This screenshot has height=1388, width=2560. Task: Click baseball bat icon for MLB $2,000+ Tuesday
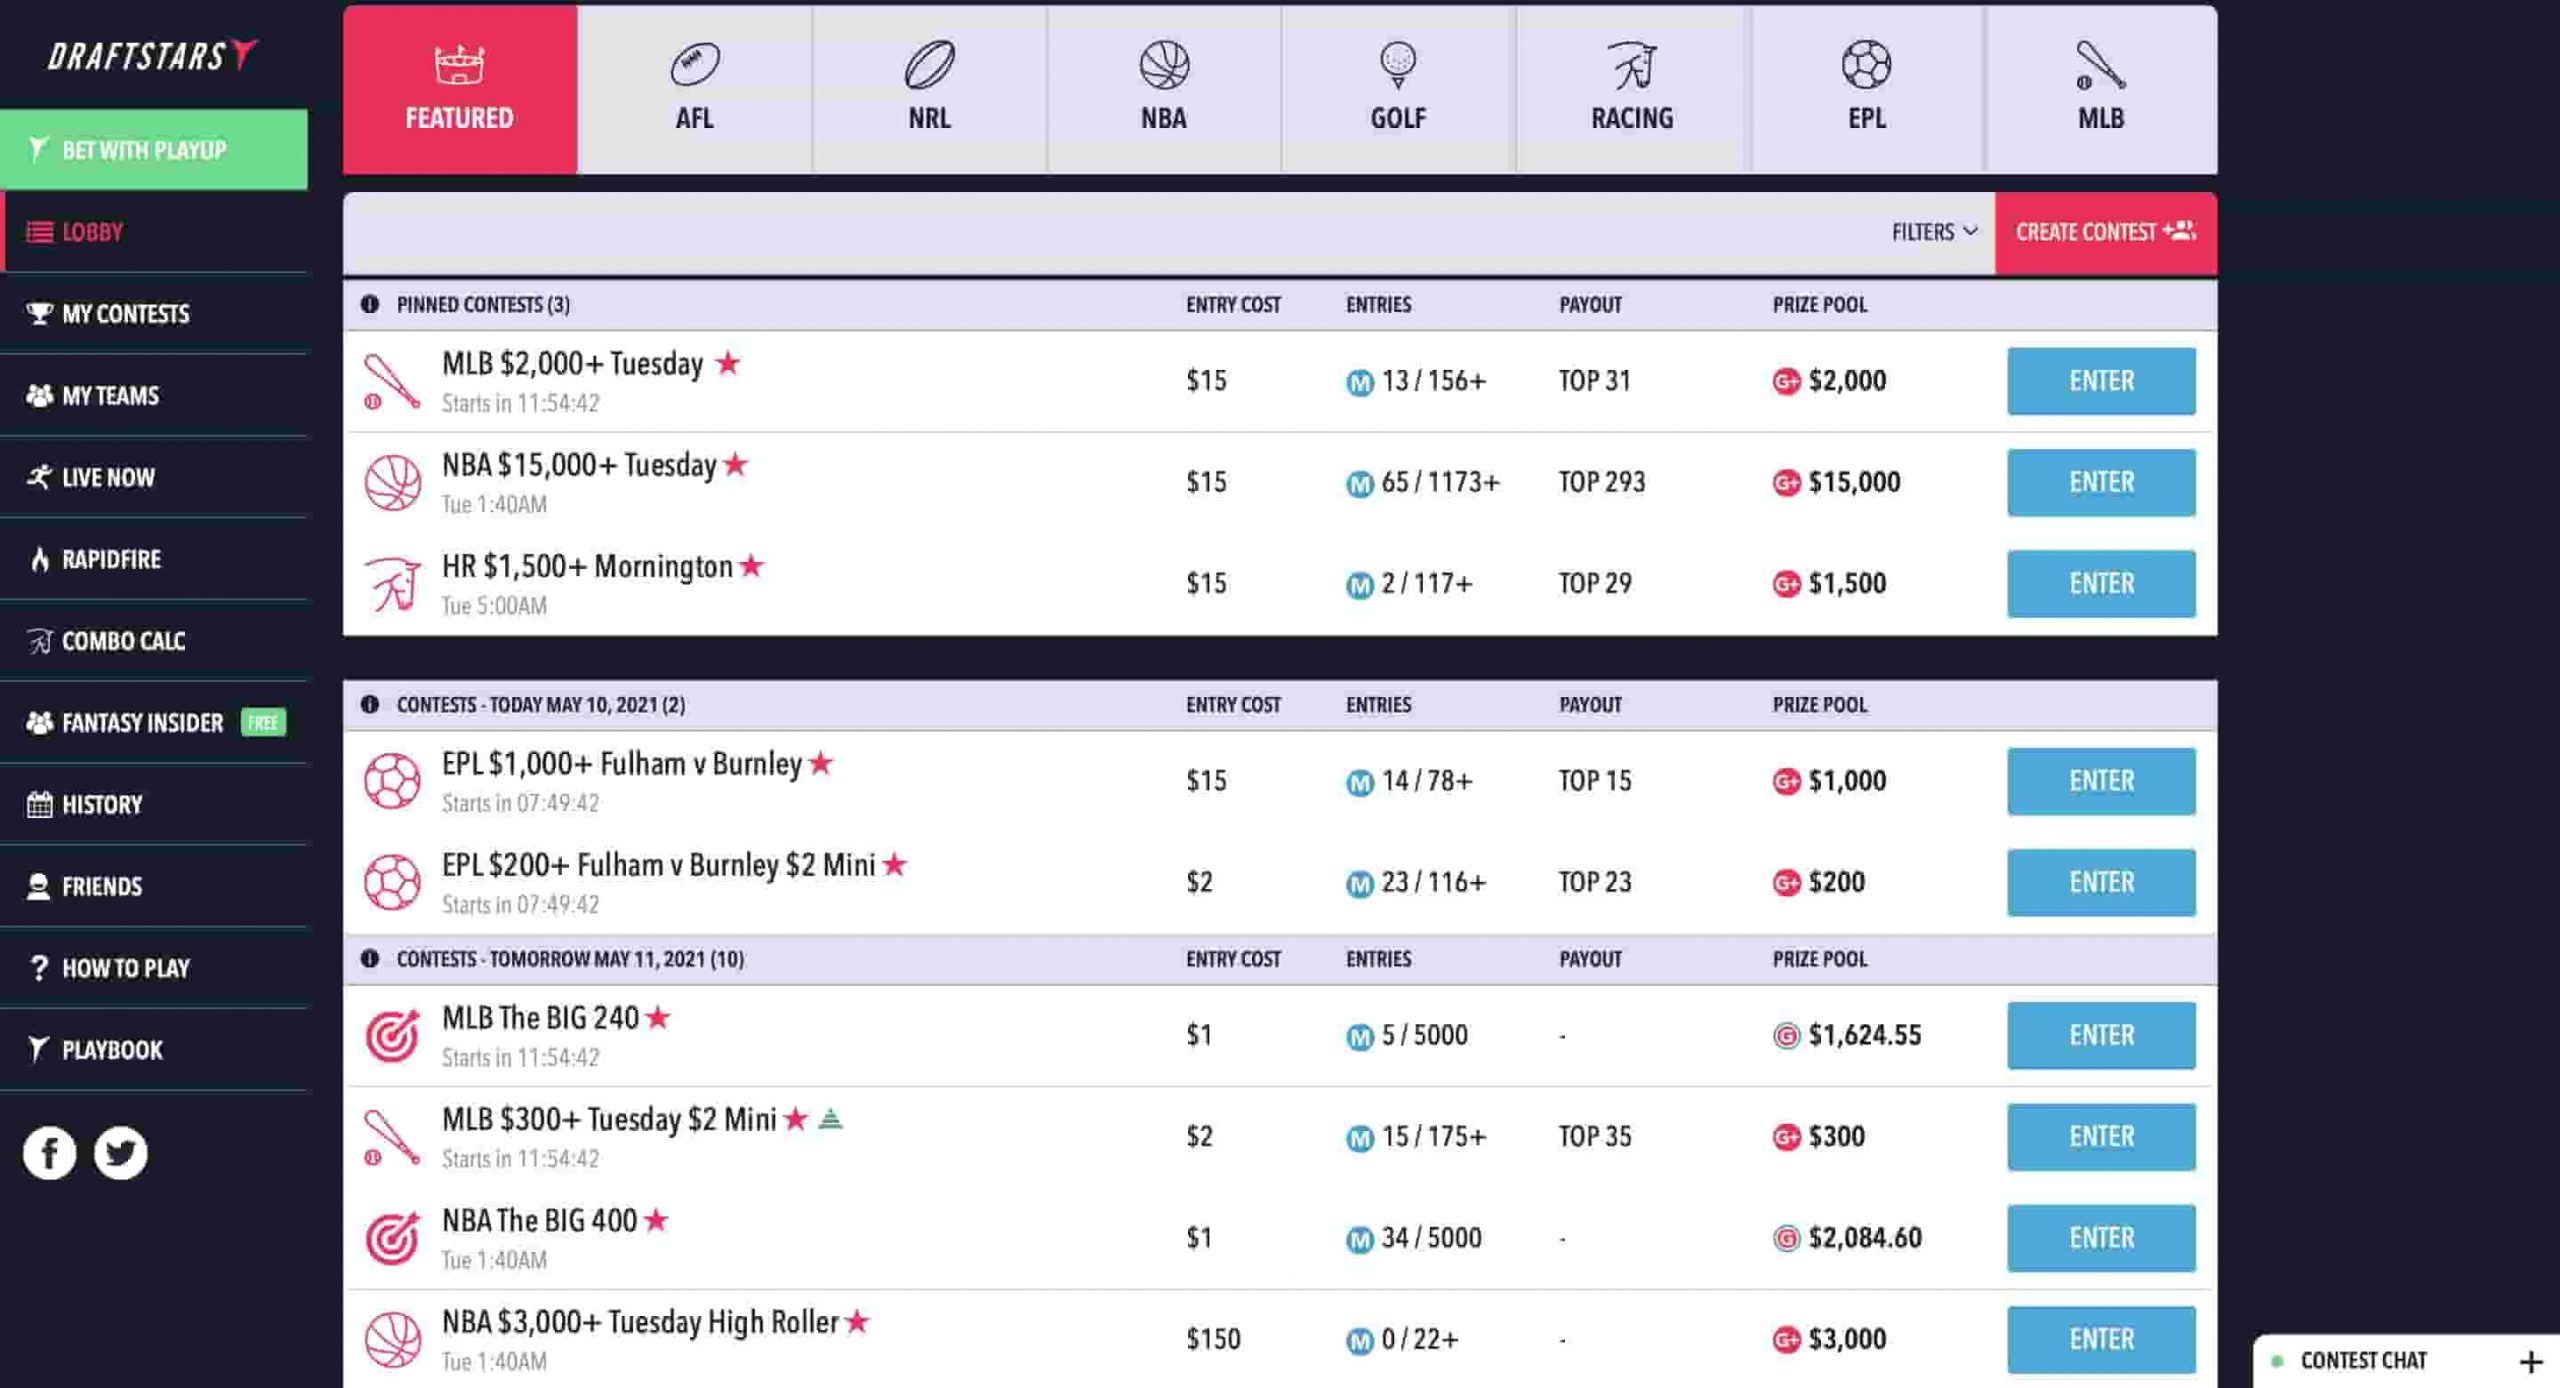[x=392, y=381]
